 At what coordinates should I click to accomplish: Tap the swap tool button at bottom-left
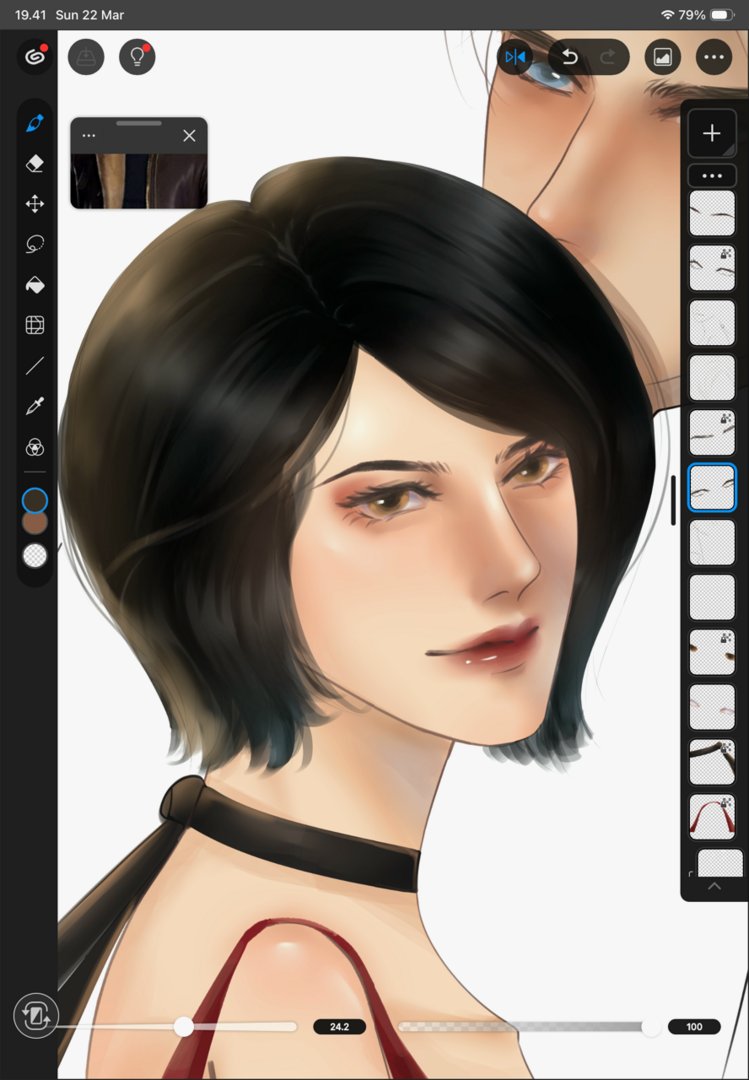pos(35,1016)
